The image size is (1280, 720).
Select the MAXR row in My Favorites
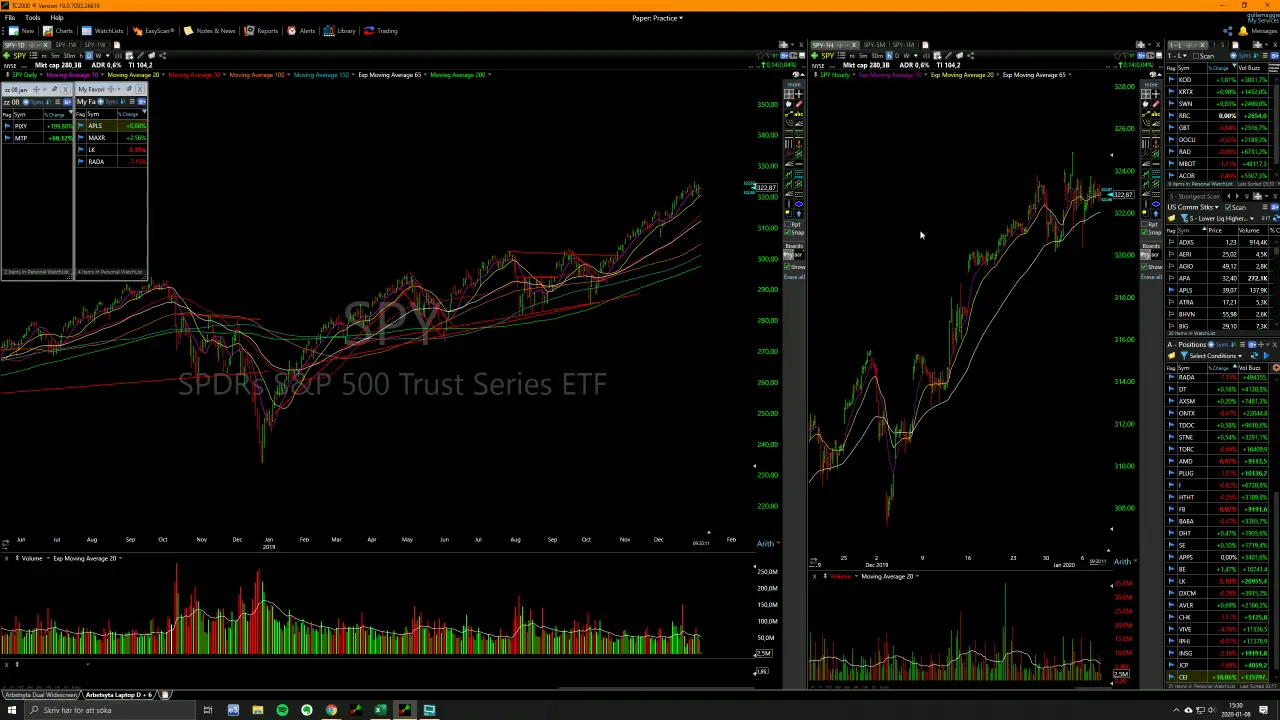[x=111, y=138]
